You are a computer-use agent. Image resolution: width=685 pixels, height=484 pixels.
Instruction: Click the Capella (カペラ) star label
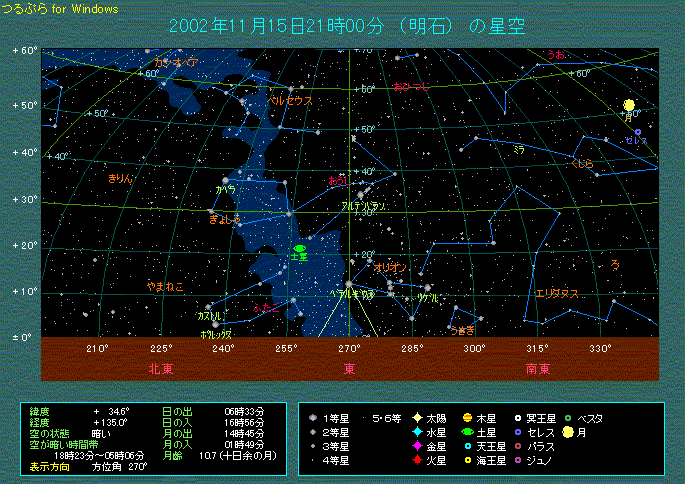[225, 189]
